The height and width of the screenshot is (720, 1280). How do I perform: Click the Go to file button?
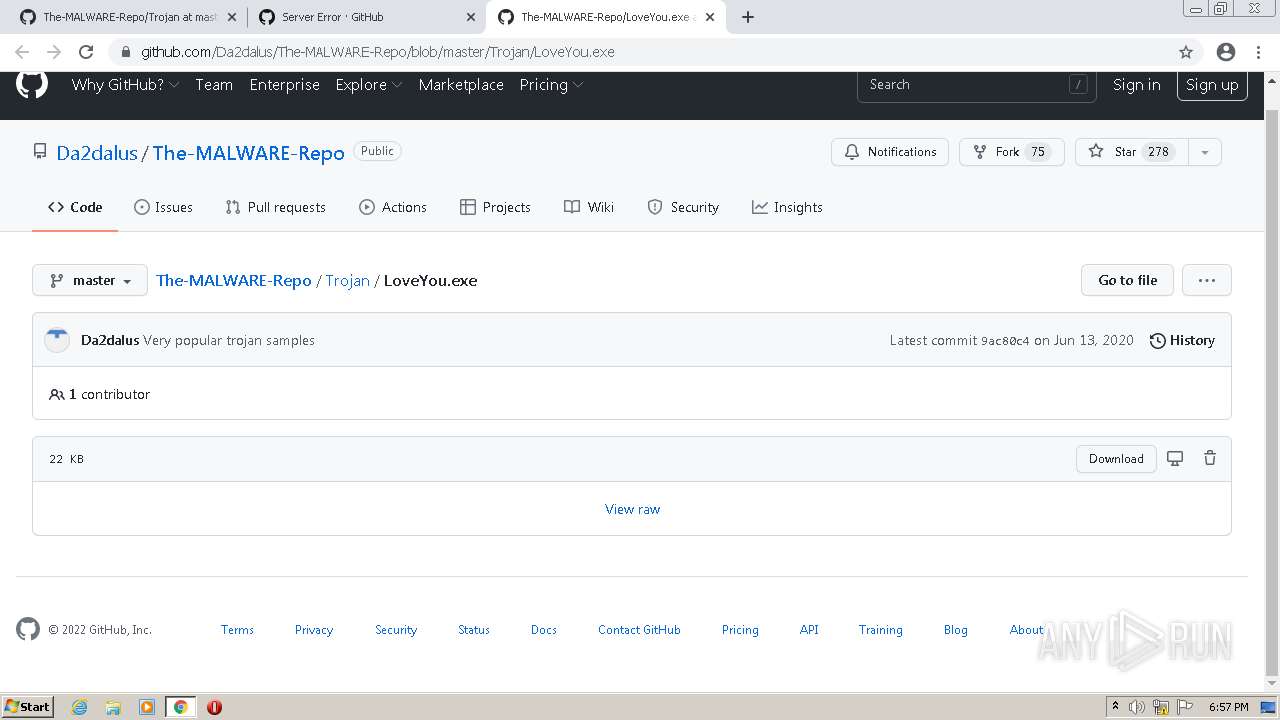tap(1127, 280)
